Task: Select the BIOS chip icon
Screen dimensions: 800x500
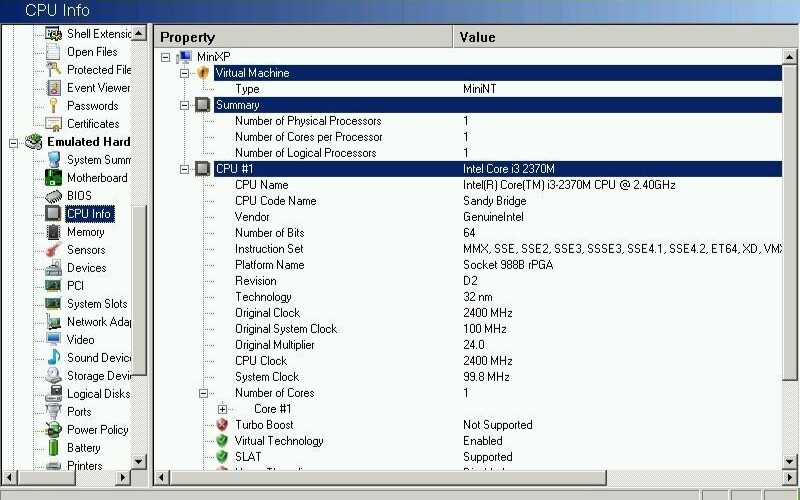Action: point(53,196)
